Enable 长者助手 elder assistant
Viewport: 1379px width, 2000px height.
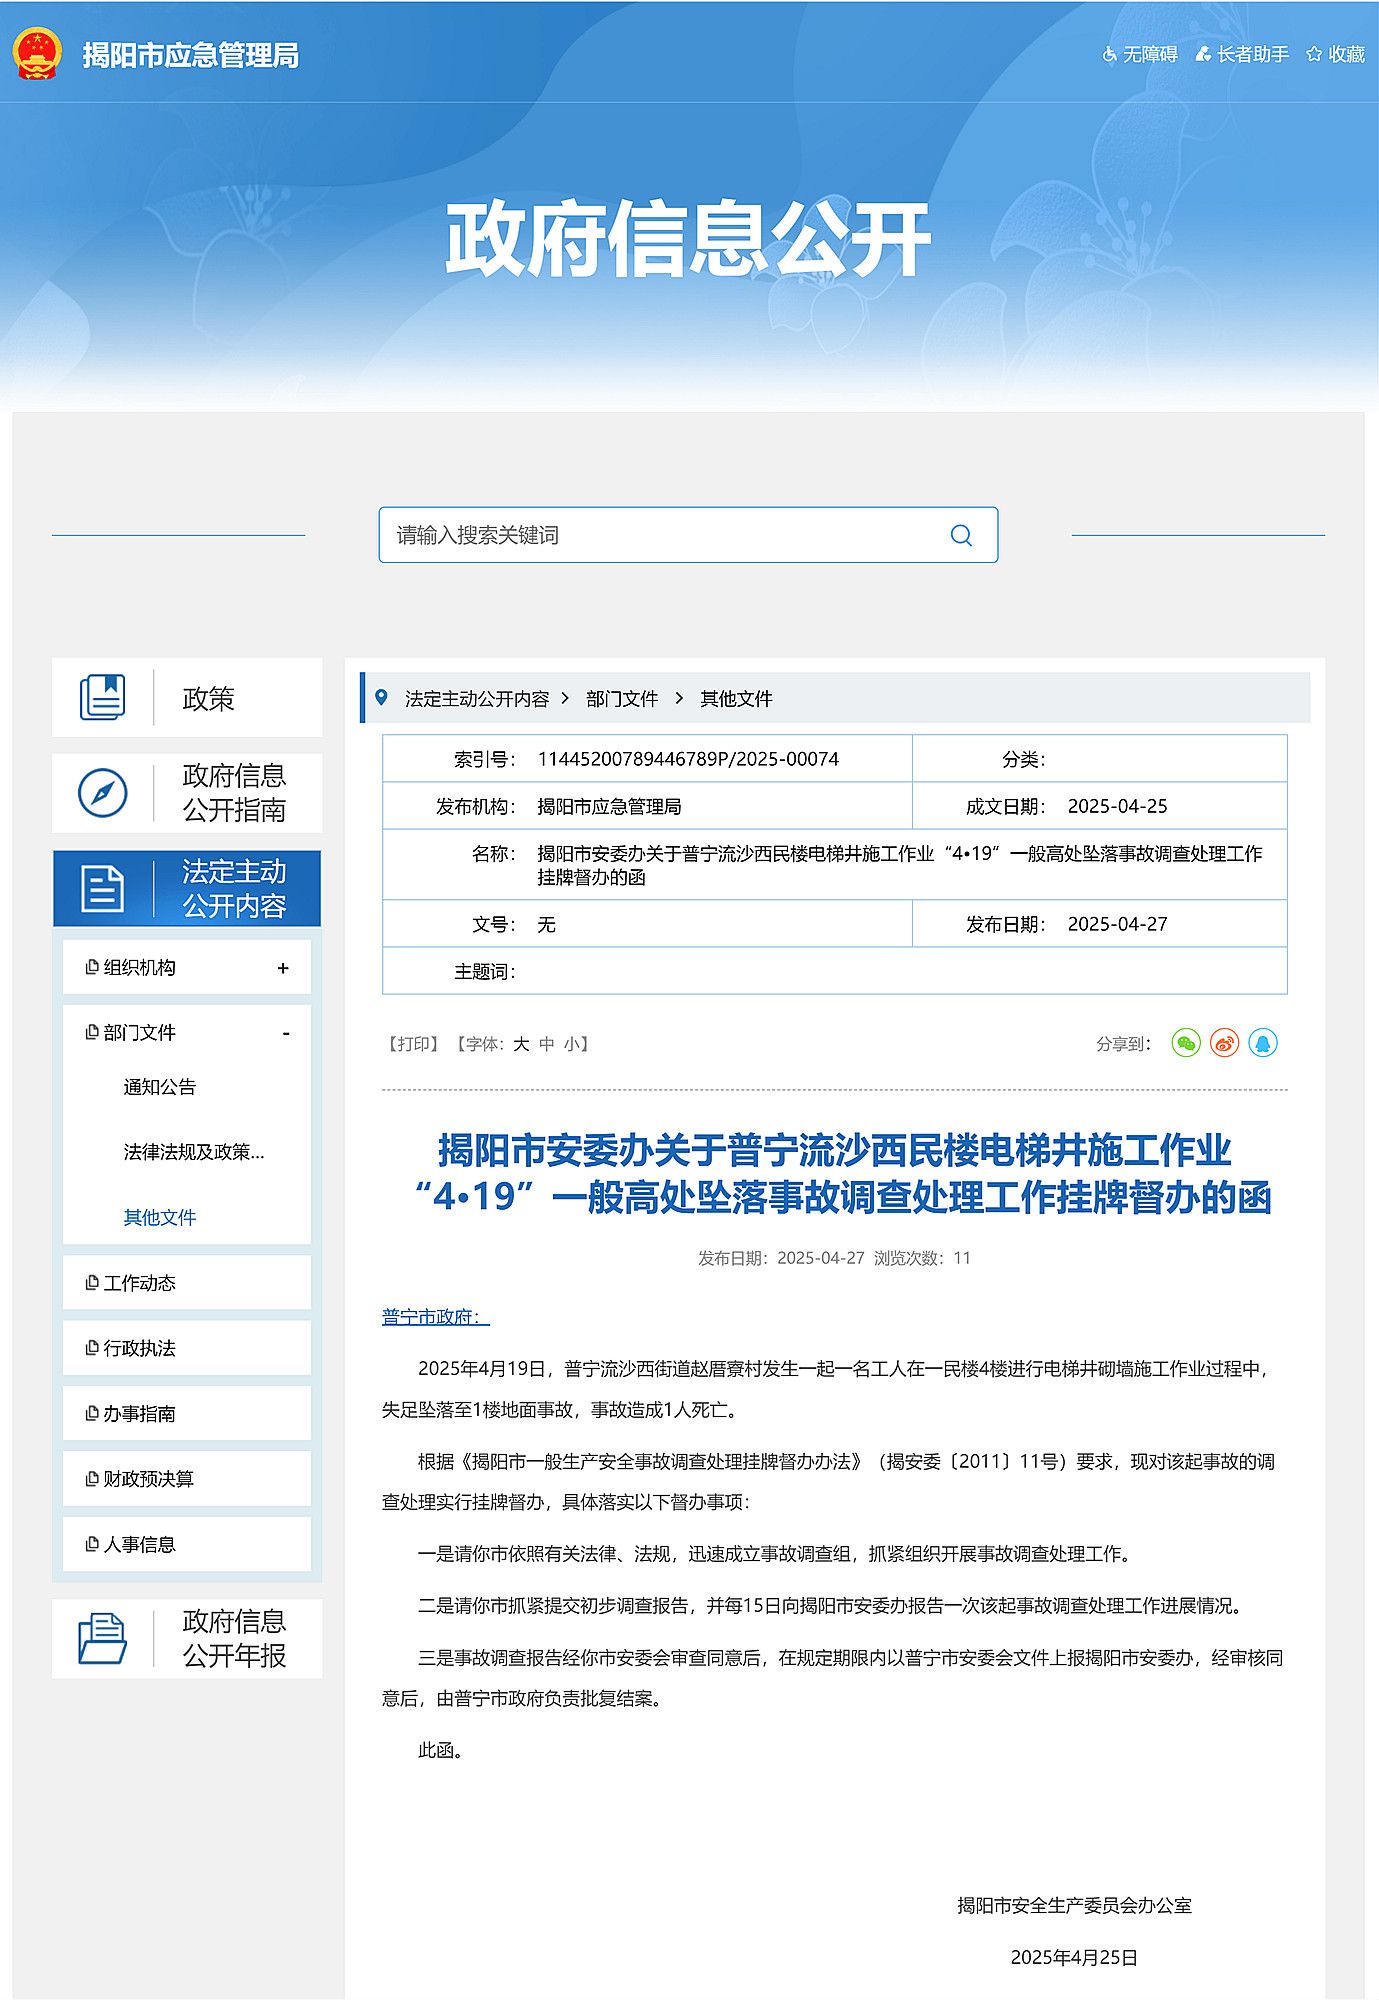1242,54
